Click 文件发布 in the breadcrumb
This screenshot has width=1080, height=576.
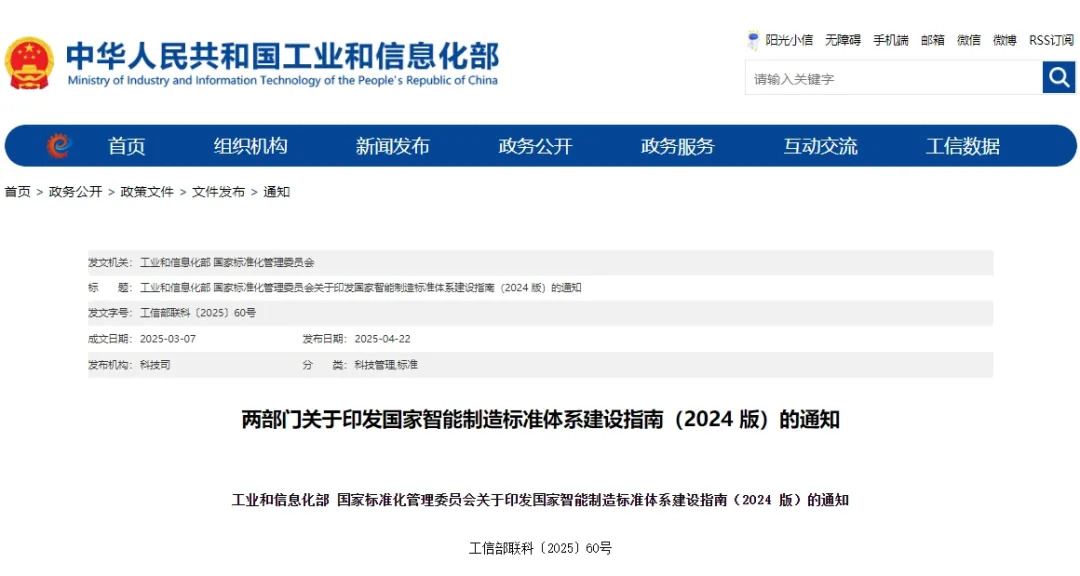pyautogui.click(x=218, y=192)
